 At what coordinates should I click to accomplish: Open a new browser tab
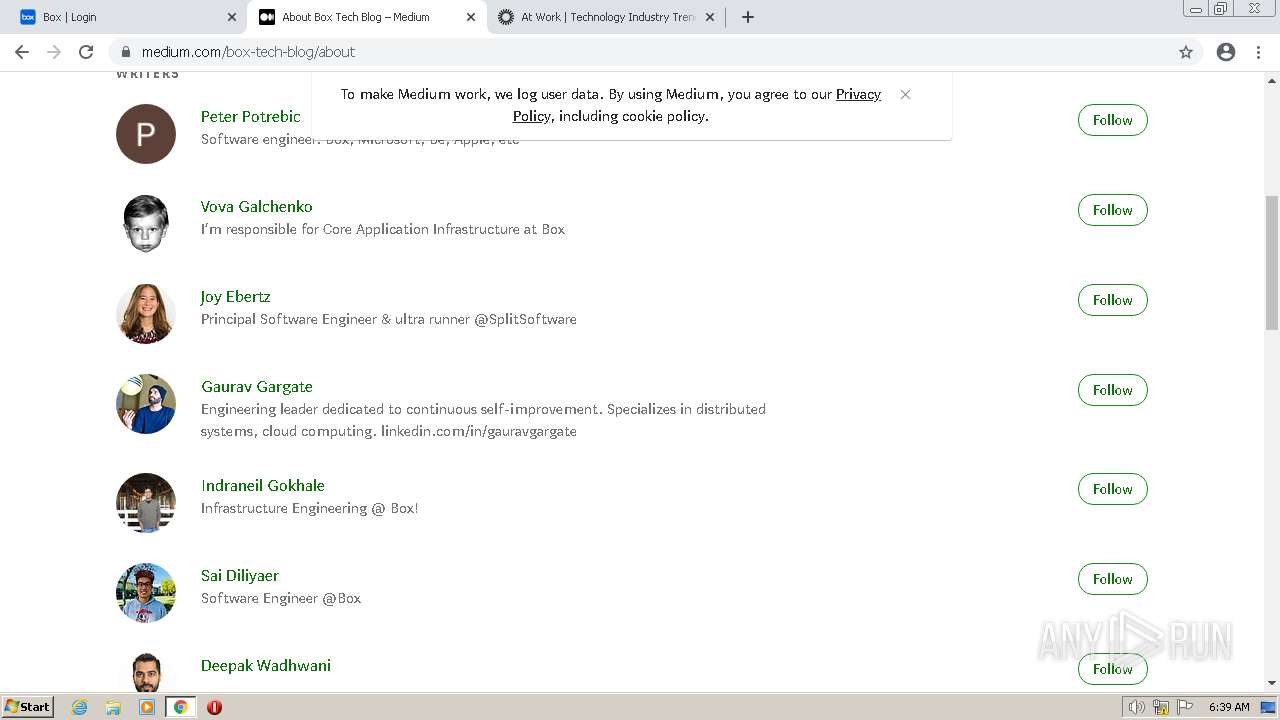pyautogui.click(x=748, y=17)
